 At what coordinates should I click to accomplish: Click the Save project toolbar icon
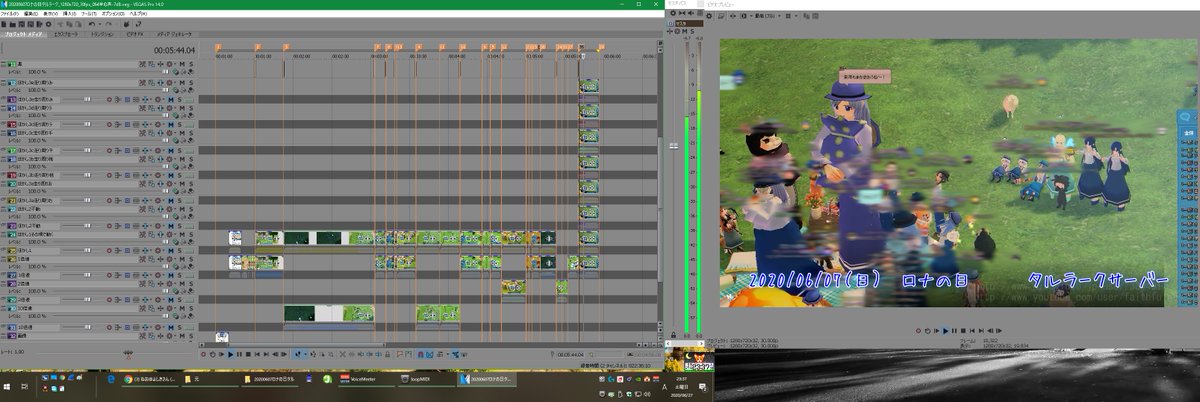pos(22,24)
